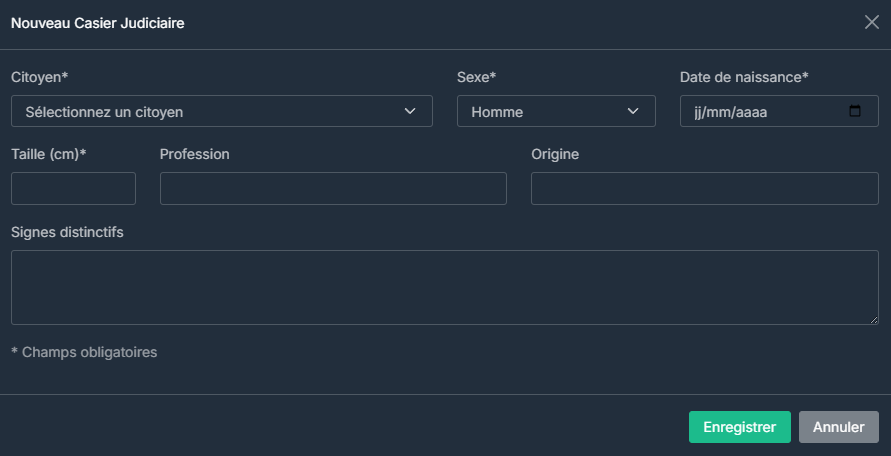Click the textarea resize handle corner

874,321
